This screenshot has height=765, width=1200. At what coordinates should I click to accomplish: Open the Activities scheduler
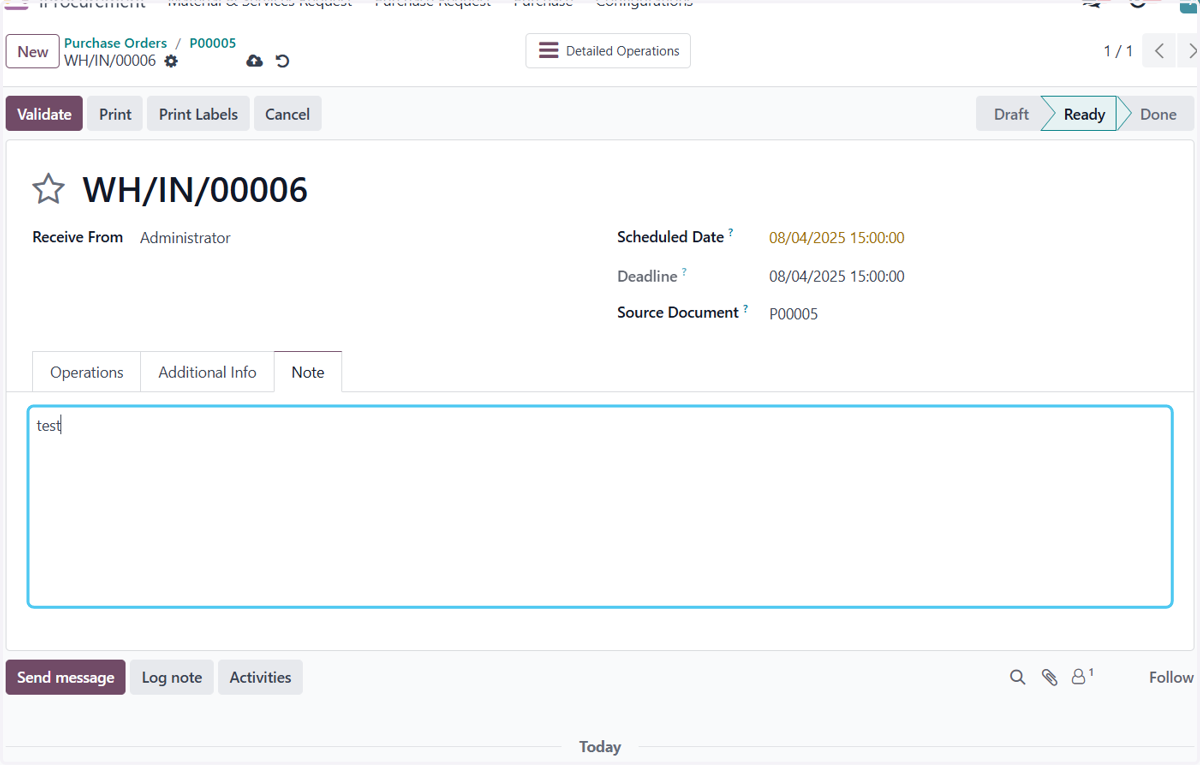click(260, 677)
